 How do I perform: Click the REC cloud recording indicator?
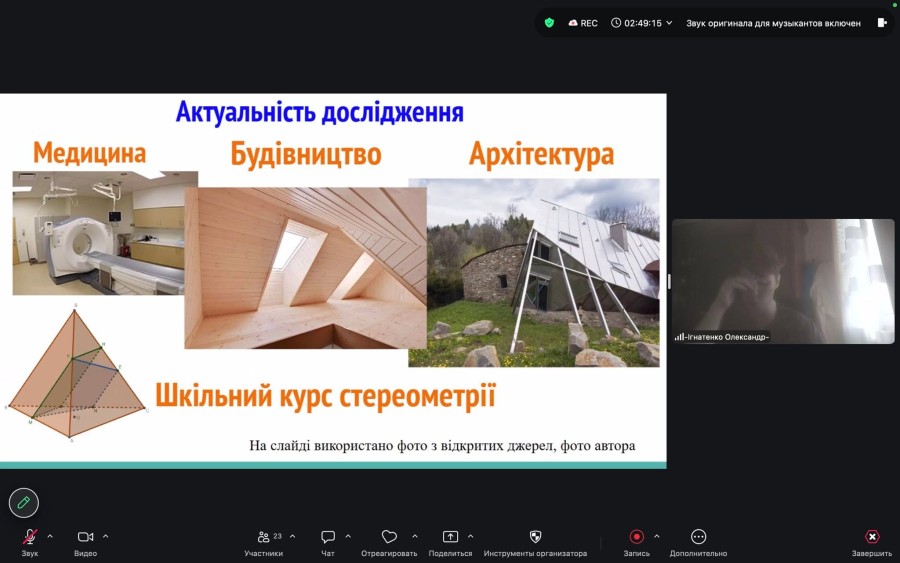(x=583, y=23)
